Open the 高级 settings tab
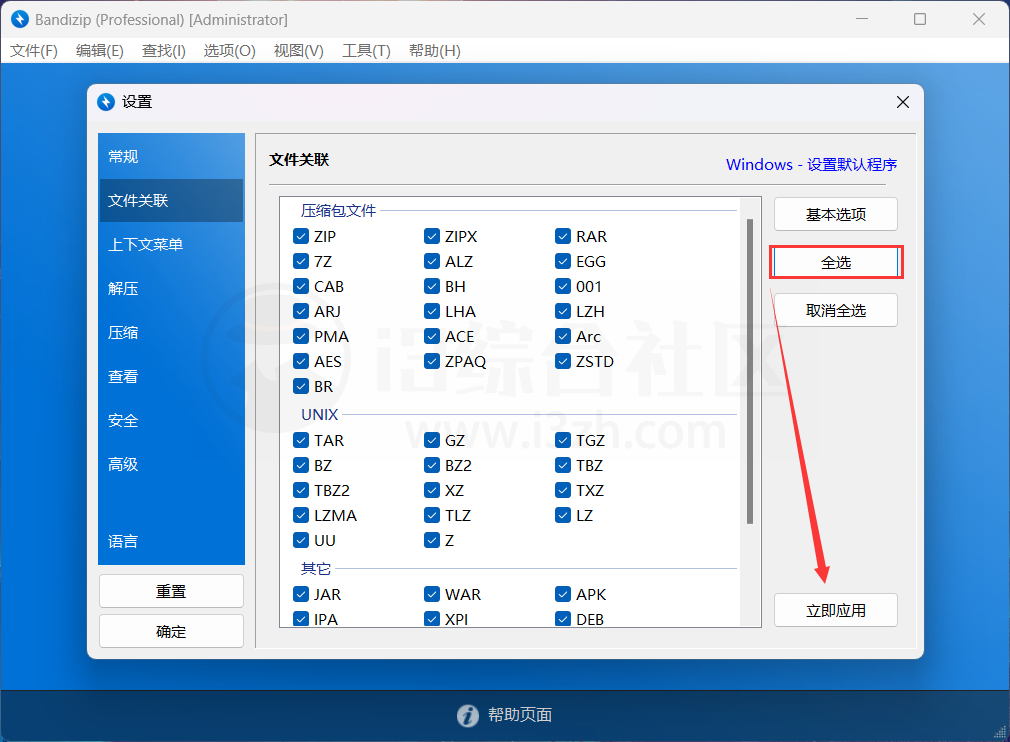The image size is (1010, 742). point(171,464)
